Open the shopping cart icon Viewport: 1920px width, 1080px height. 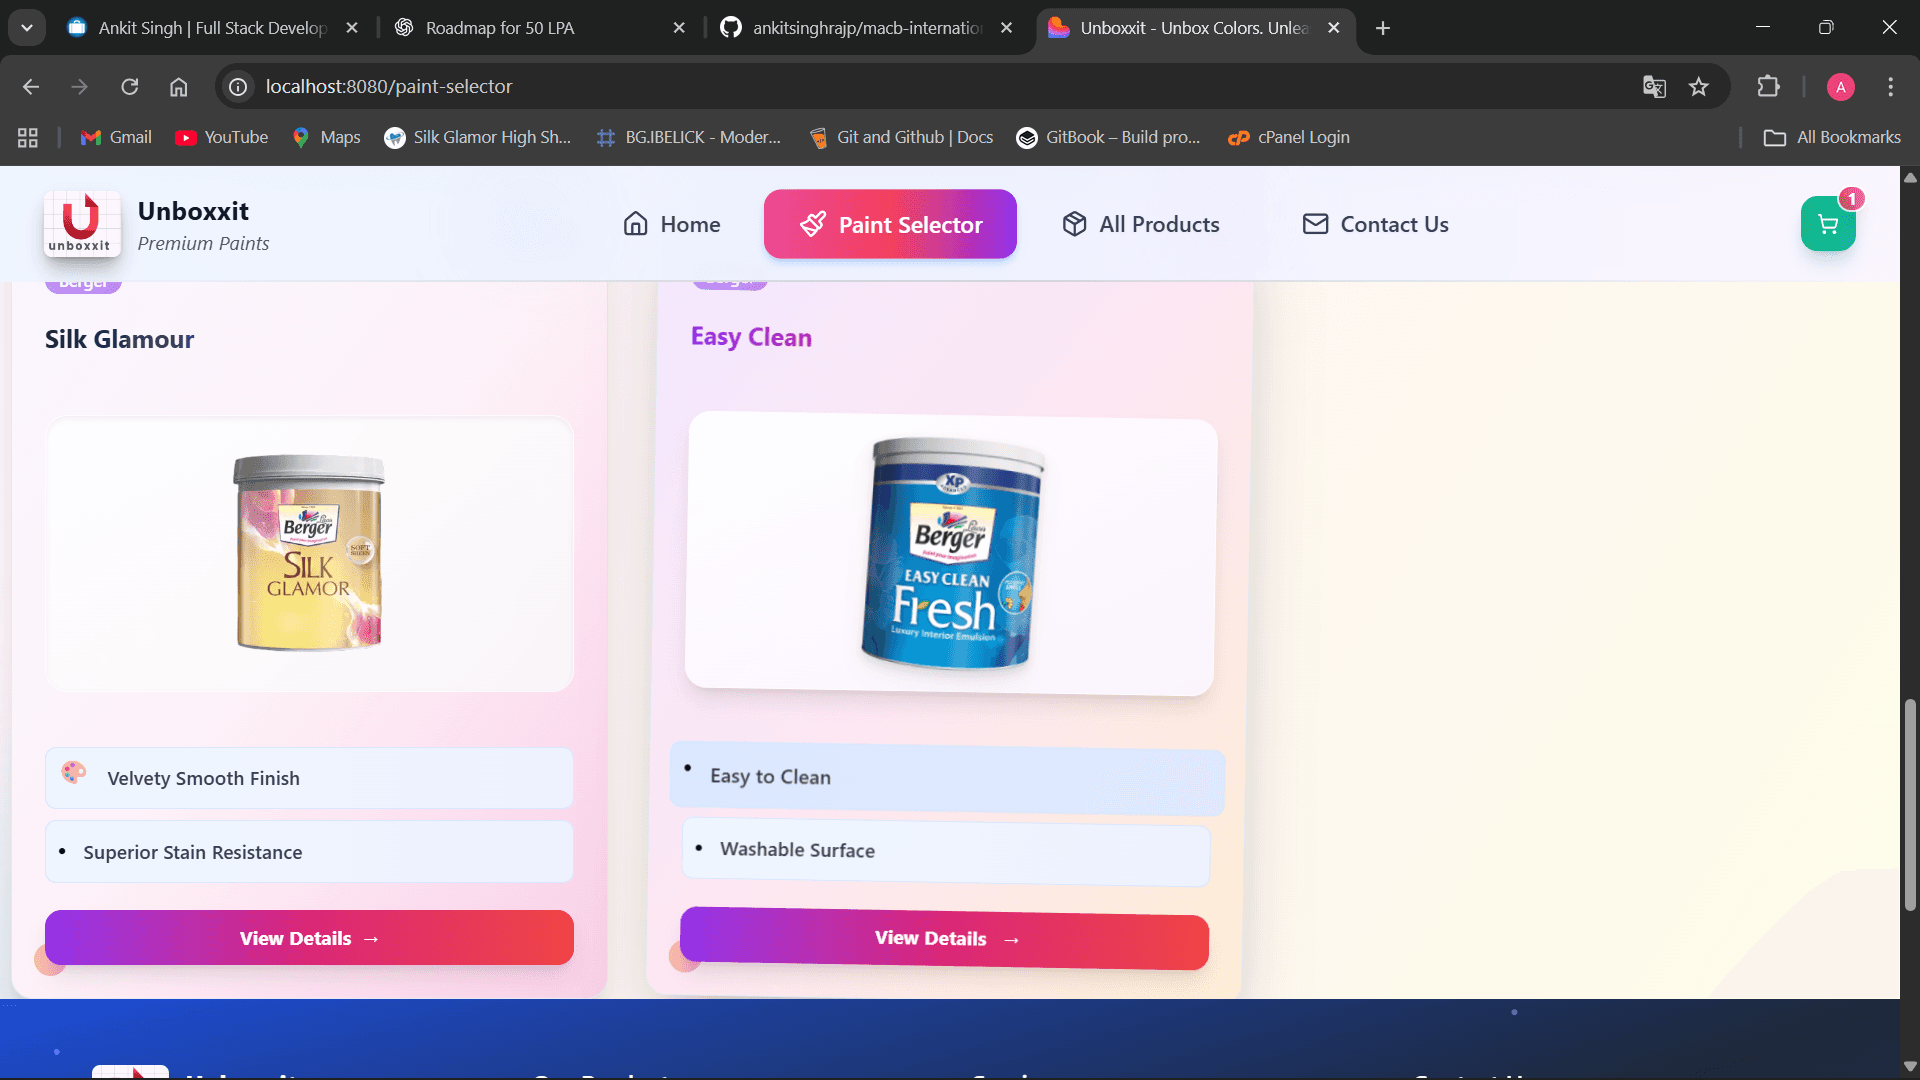click(1827, 224)
